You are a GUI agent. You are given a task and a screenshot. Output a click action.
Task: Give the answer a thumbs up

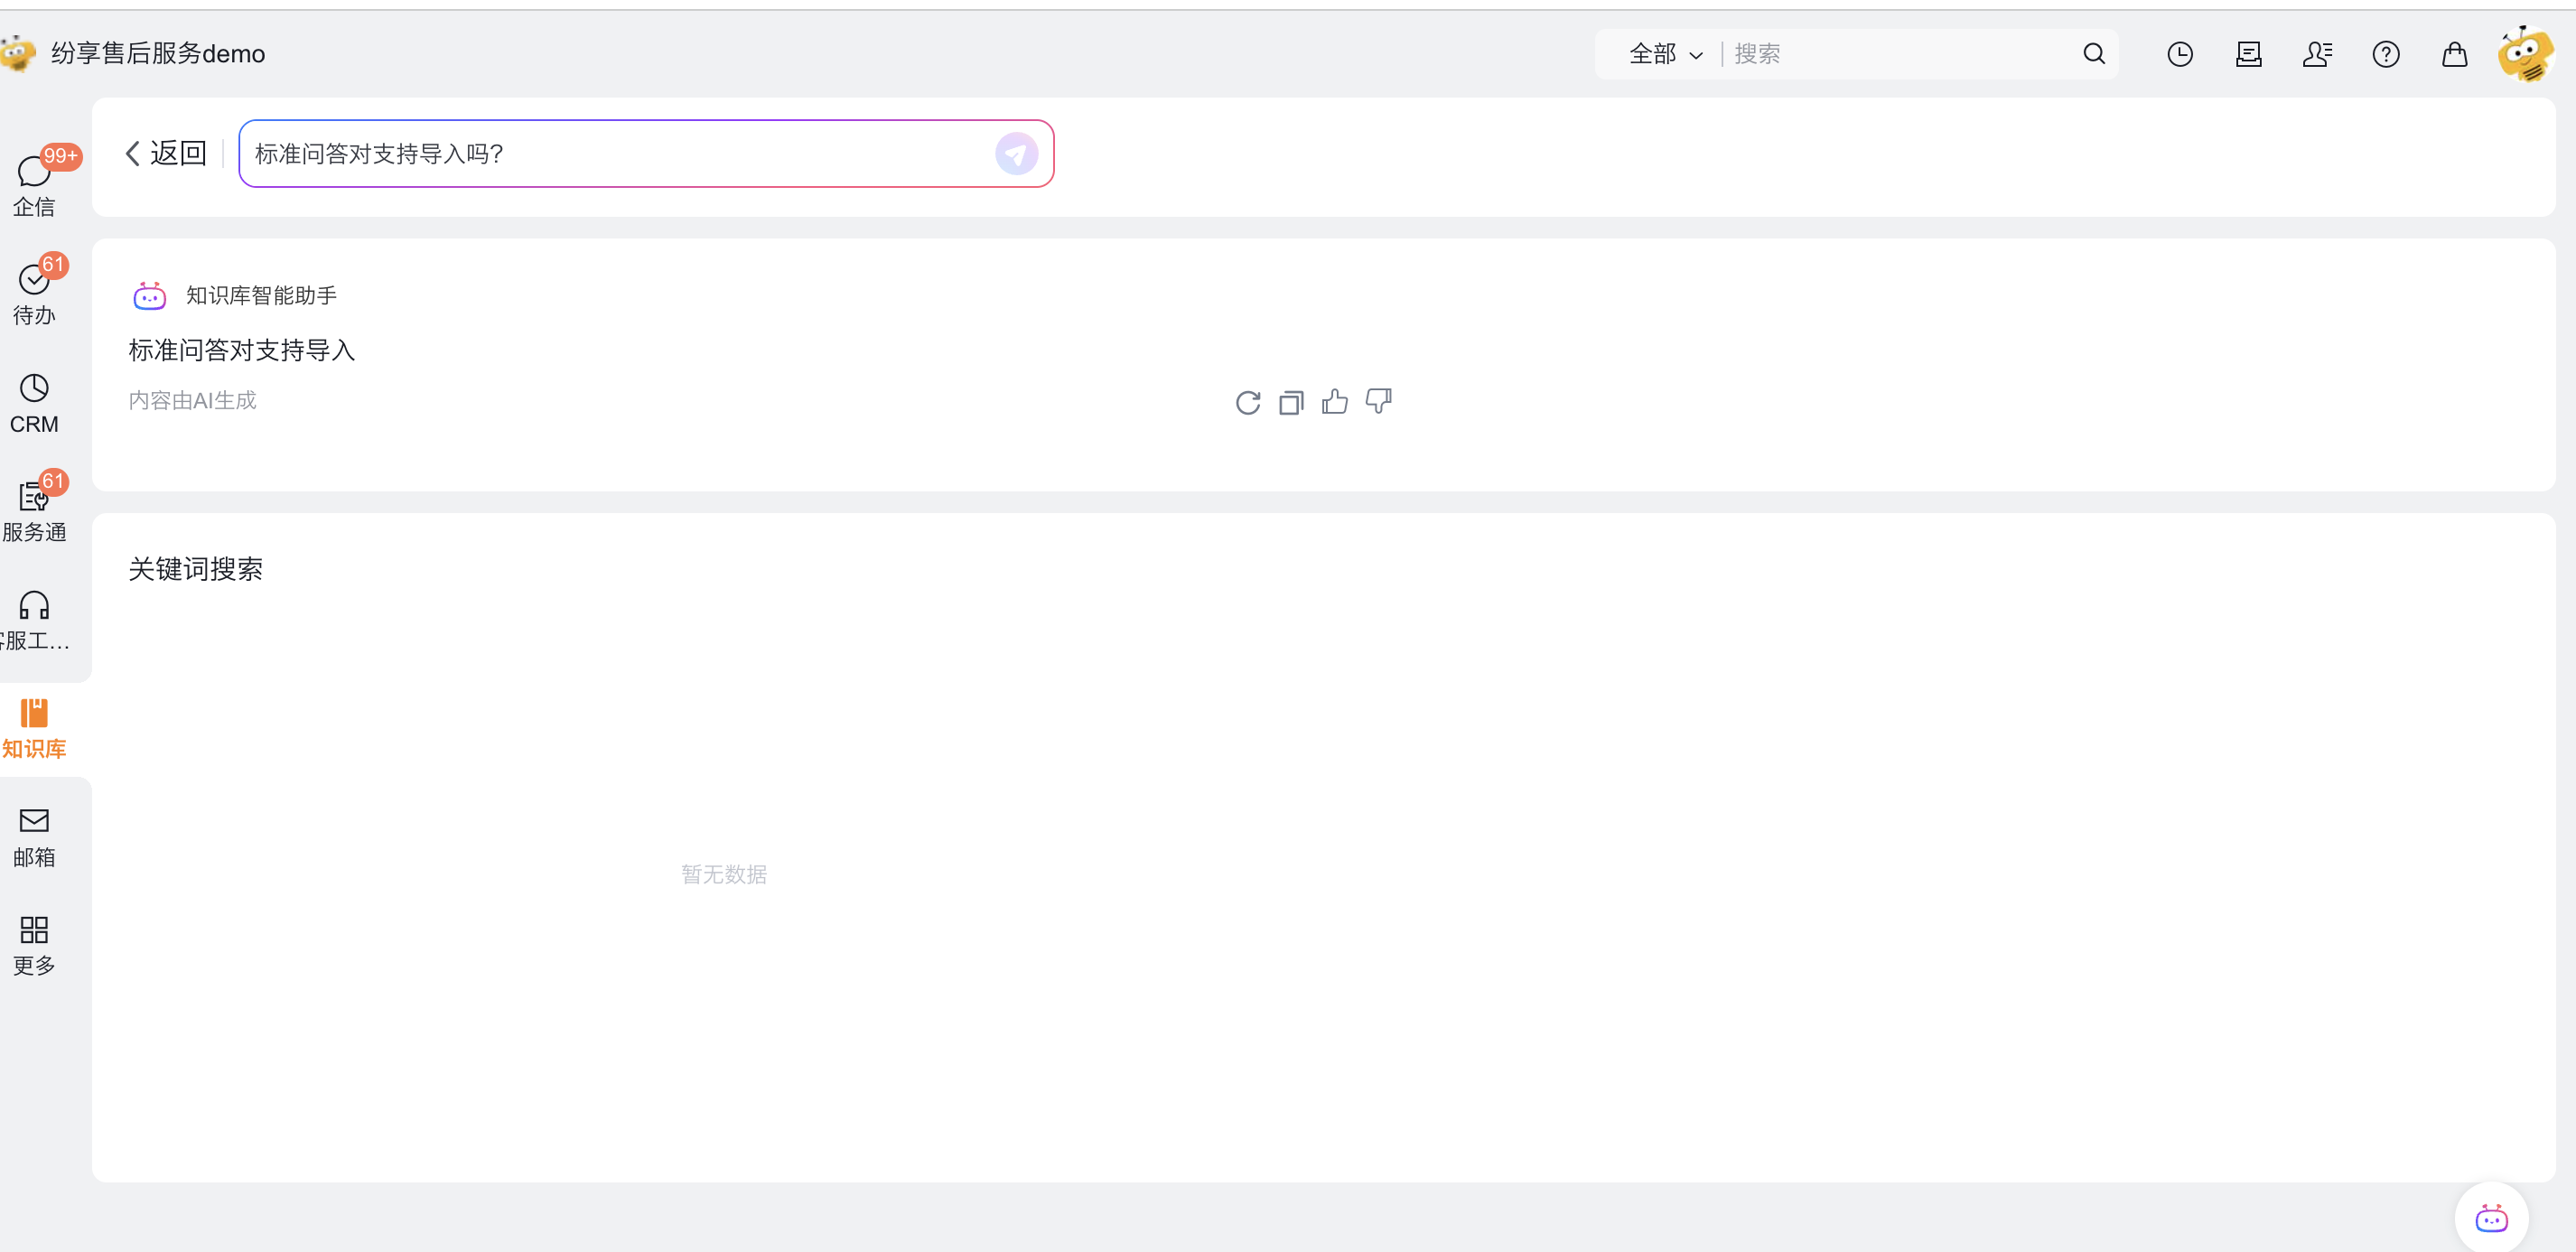1334,402
